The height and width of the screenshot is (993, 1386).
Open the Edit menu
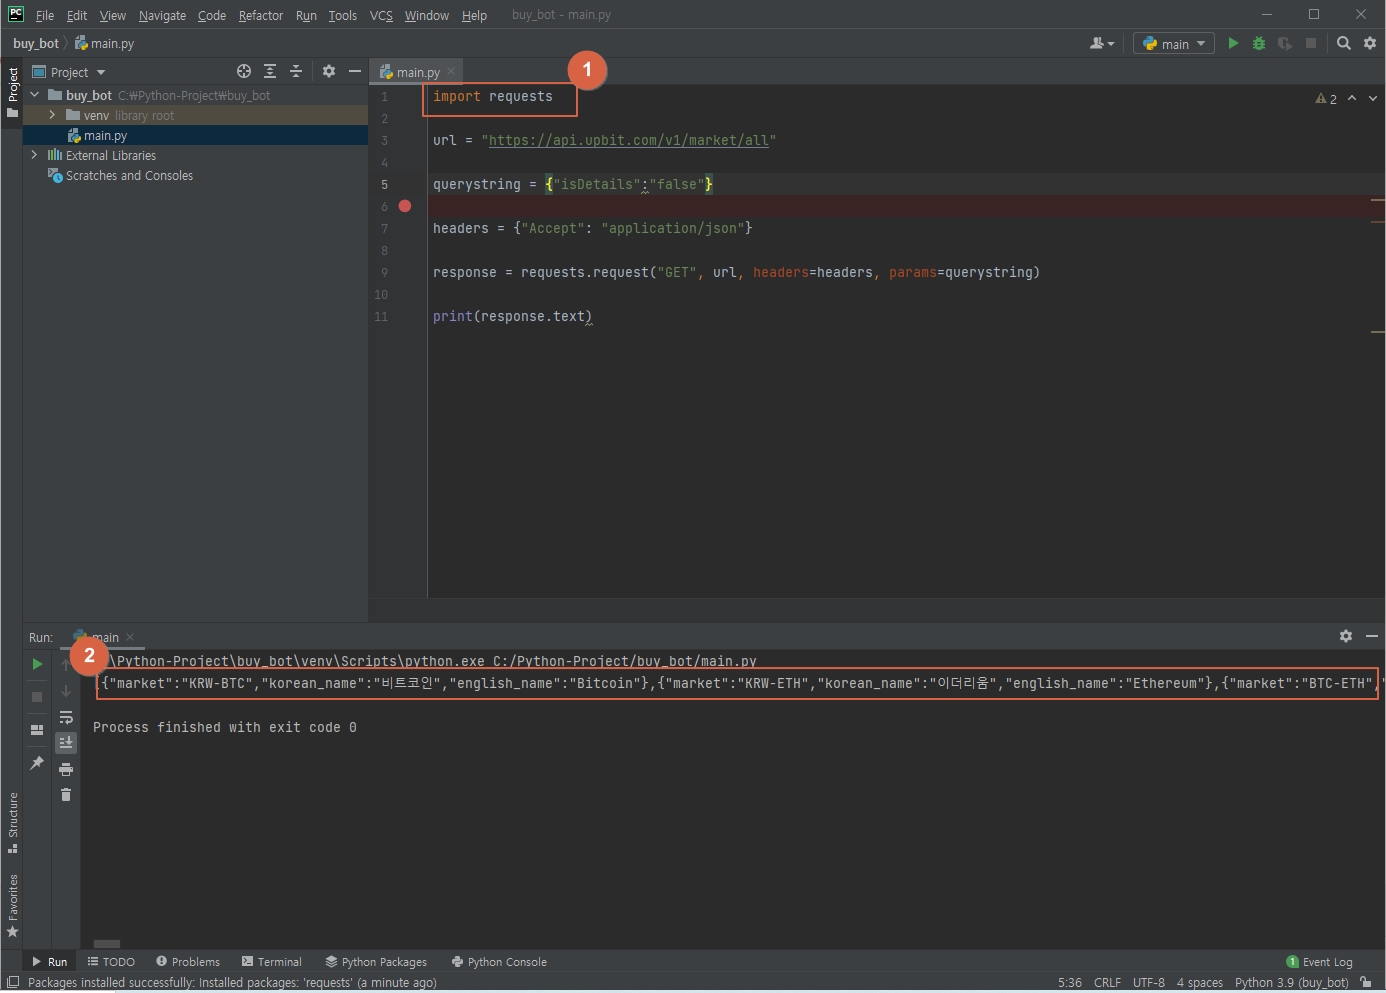(77, 15)
